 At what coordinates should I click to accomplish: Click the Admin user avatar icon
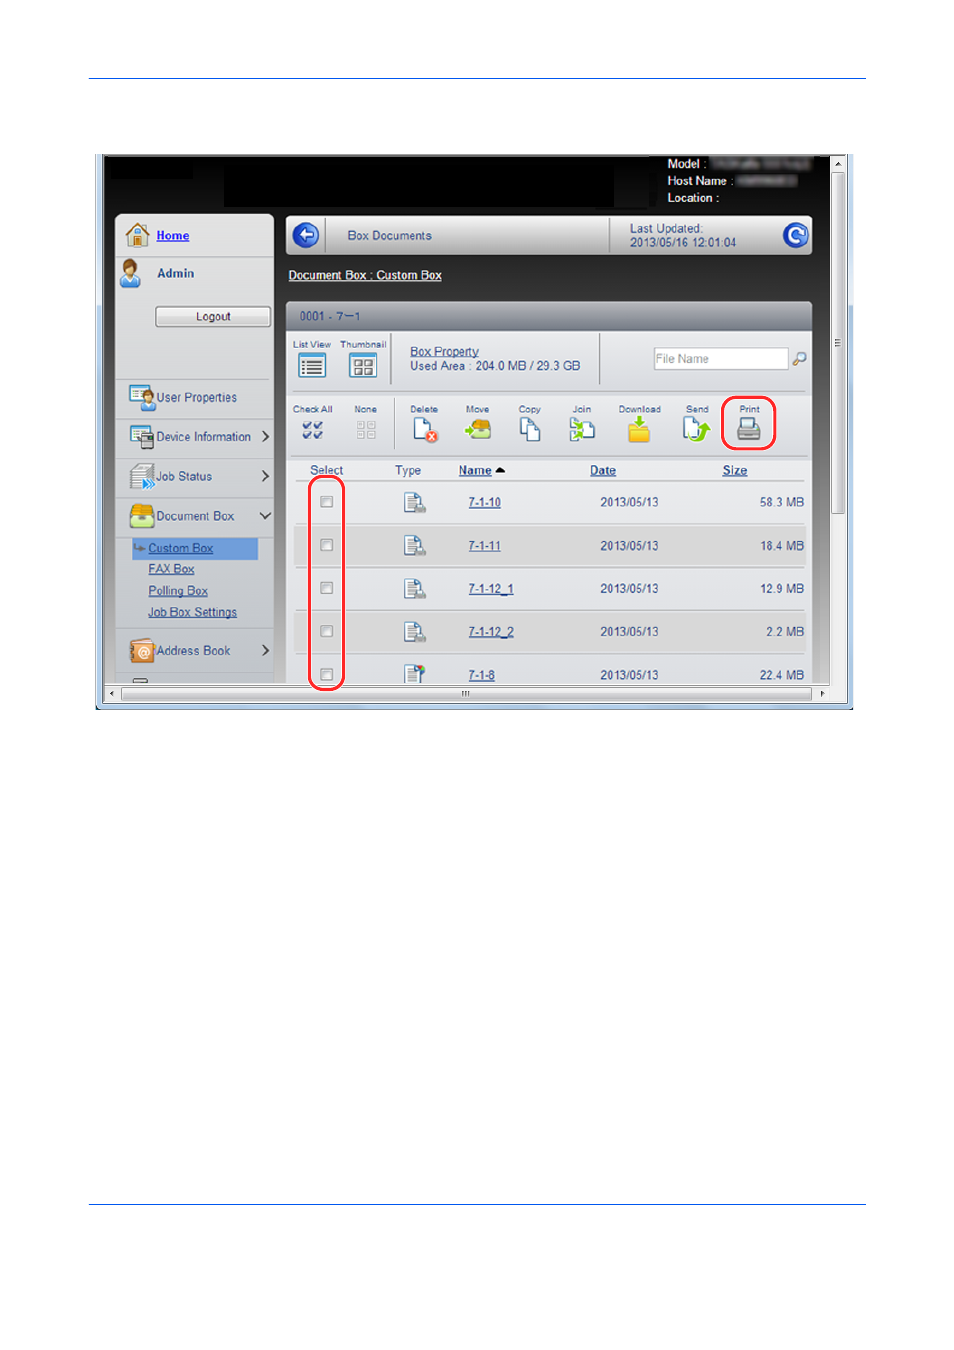point(131,273)
